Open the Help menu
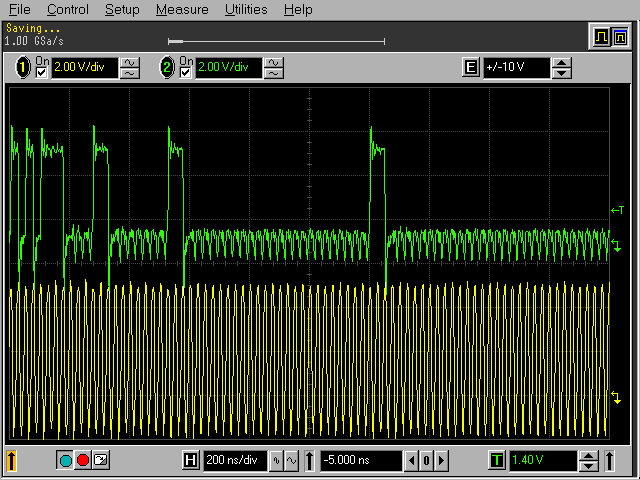 pyautogui.click(x=298, y=9)
